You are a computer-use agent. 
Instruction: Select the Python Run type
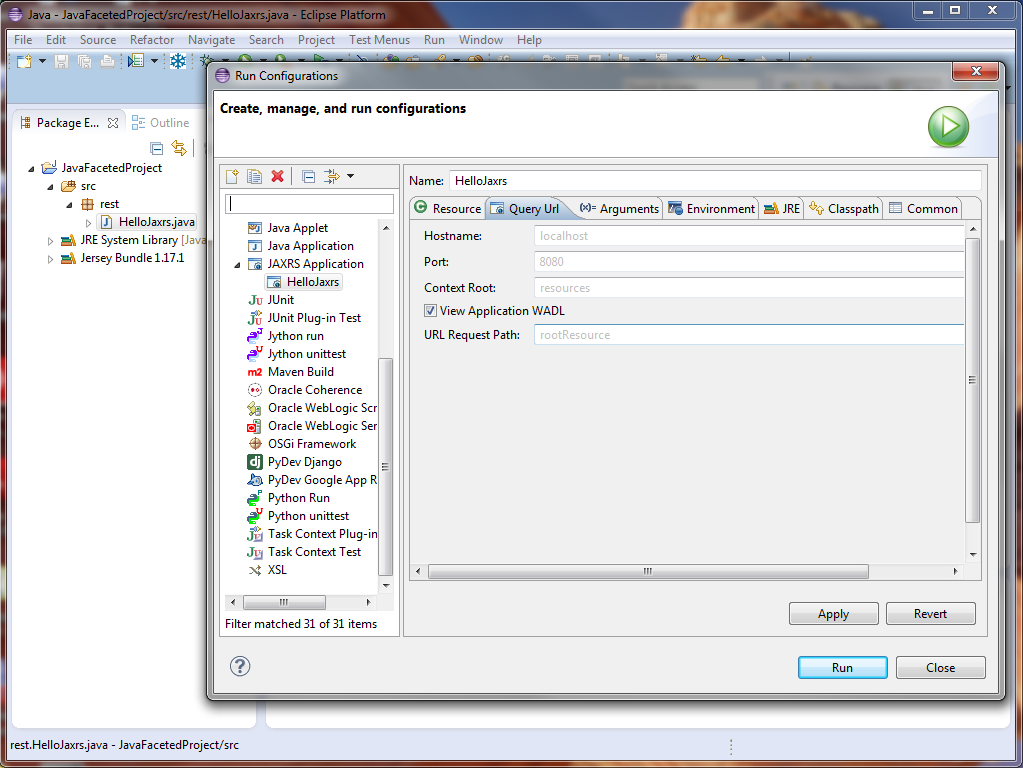(299, 498)
